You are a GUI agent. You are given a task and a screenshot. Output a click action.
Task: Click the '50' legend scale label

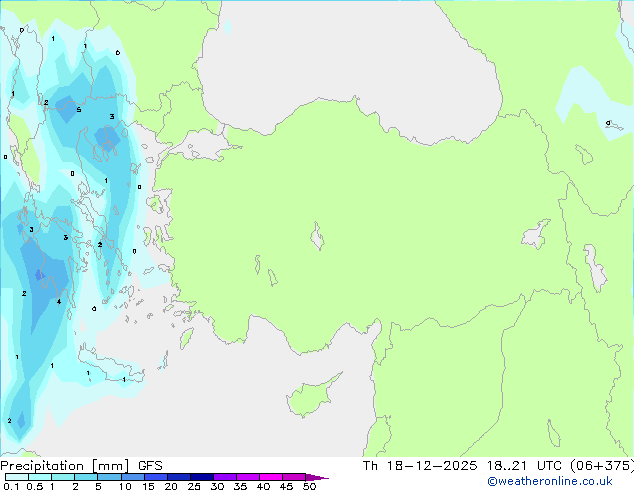(309, 486)
